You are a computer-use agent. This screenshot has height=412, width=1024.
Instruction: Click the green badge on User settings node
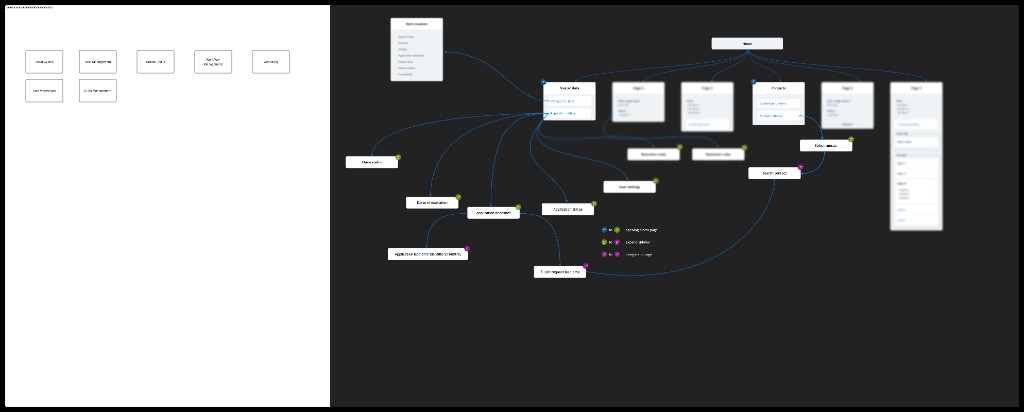pyautogui.click(x=656, y=181)
